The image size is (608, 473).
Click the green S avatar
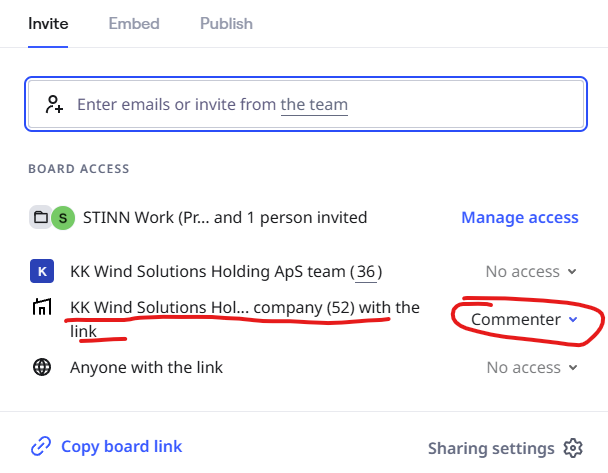click(63, 218)
